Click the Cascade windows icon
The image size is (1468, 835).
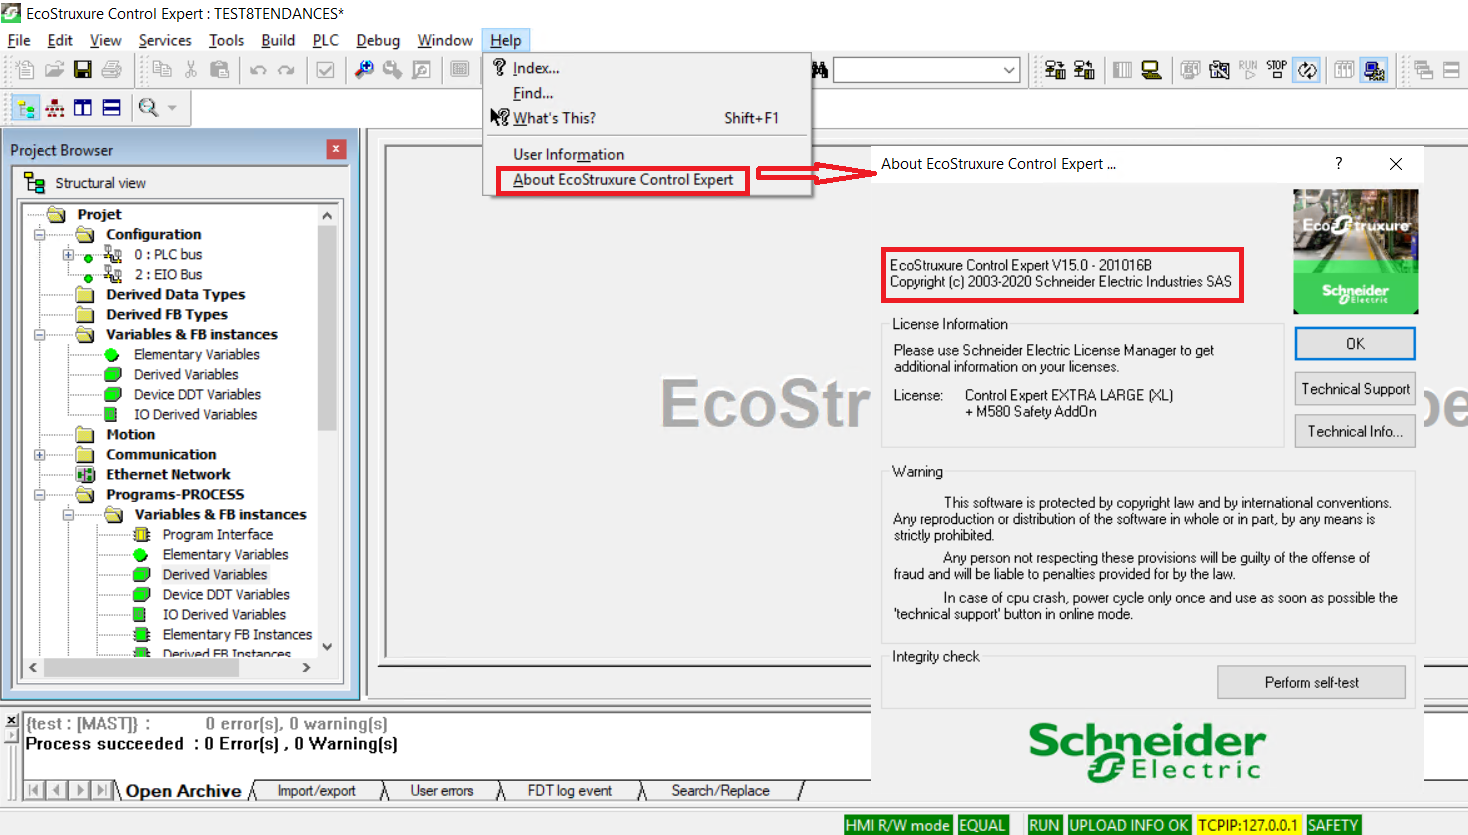(x=1423, y=69)
